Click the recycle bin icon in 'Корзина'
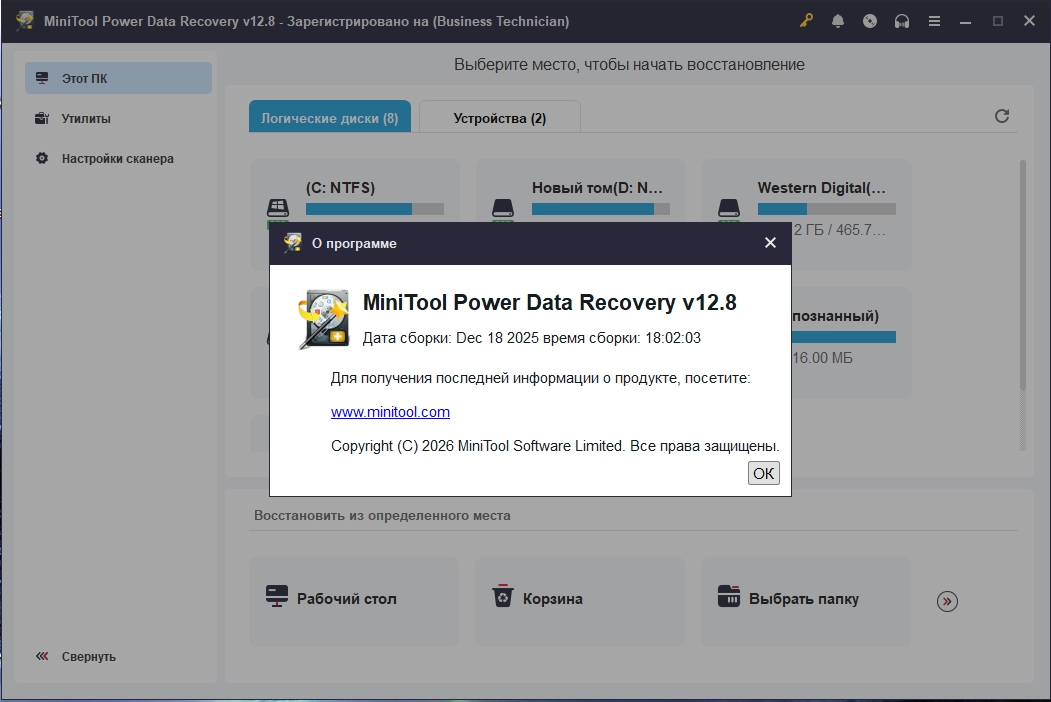The width and height of the screenshot is (1051, 702). pyautogui.click(x=503, y=596)
